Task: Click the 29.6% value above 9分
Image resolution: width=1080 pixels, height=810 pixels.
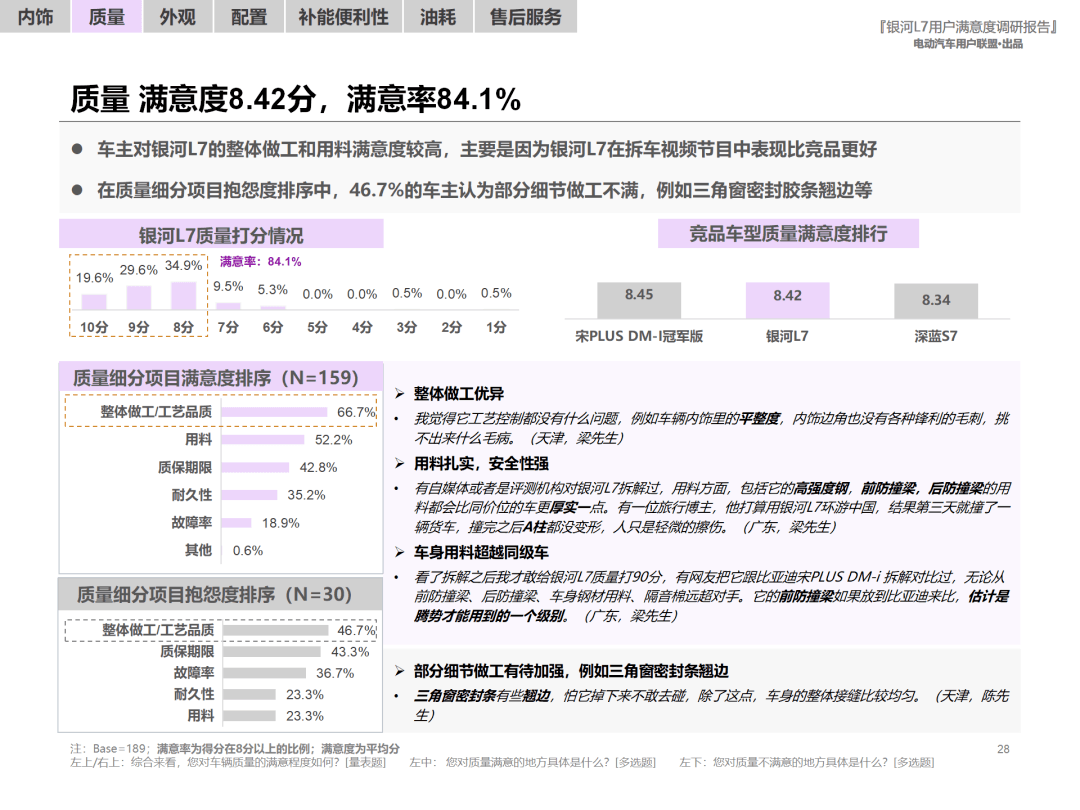Action: coord(138,270)
